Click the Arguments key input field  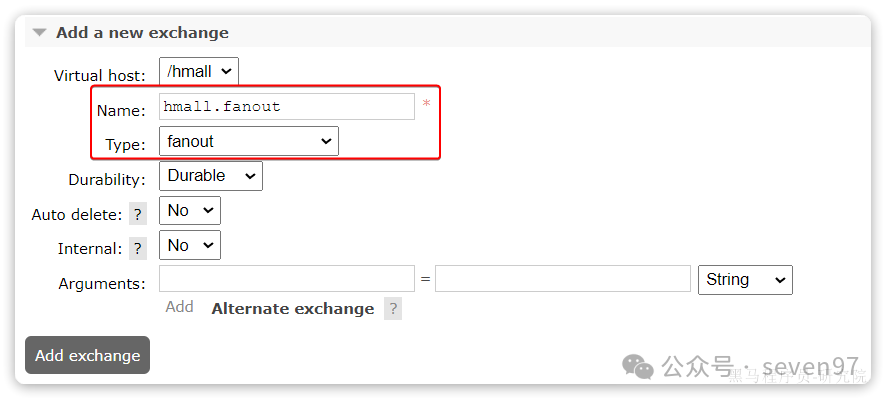(287, 278)
